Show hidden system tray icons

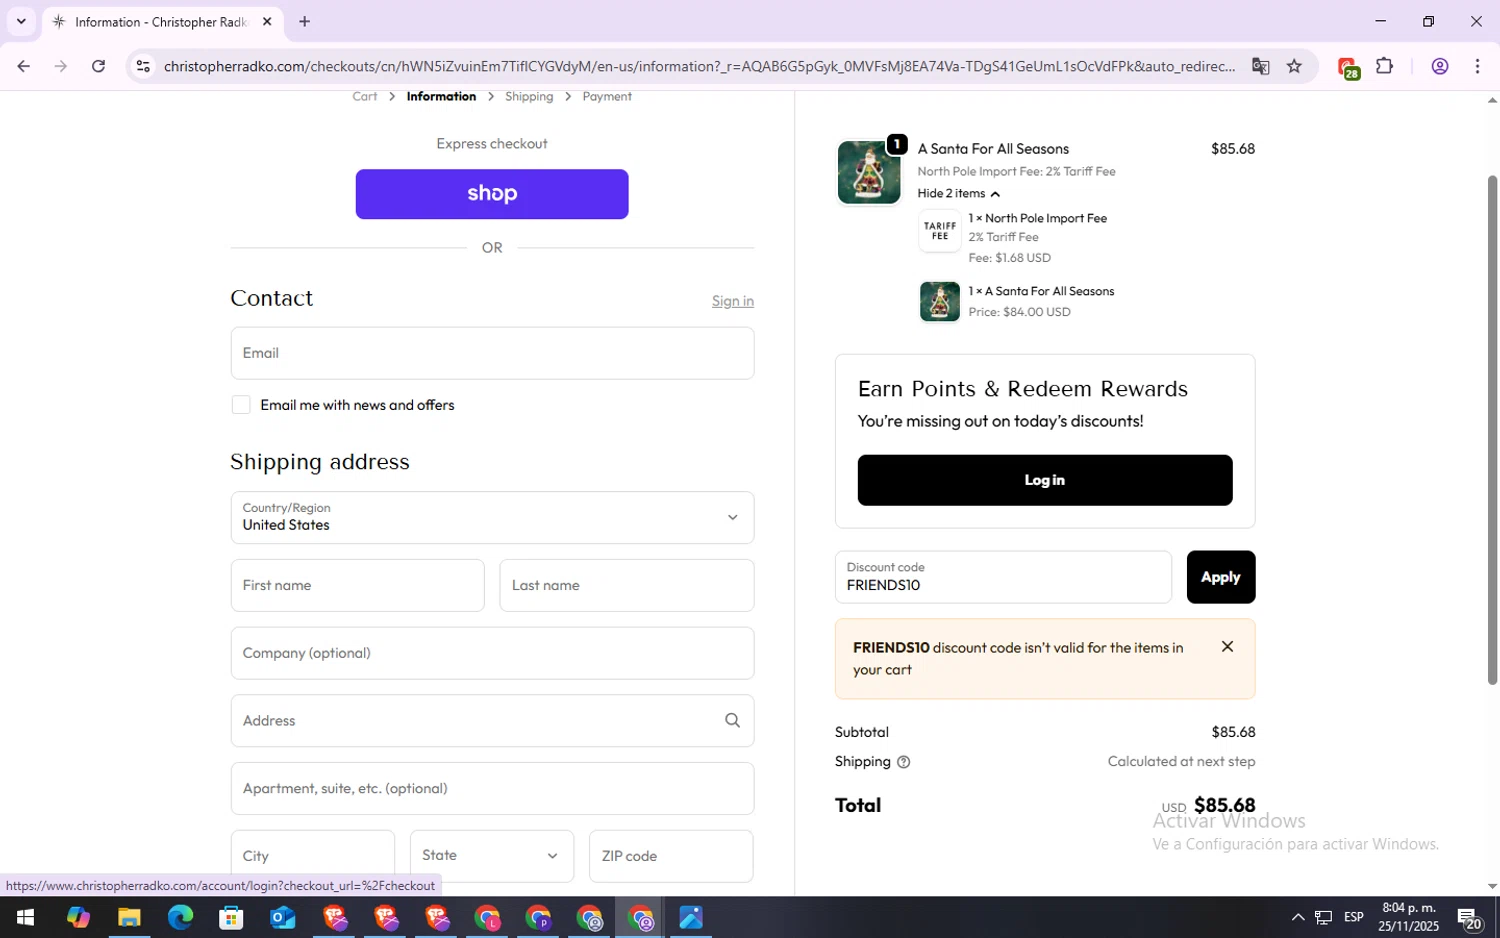click(1297, 917)
